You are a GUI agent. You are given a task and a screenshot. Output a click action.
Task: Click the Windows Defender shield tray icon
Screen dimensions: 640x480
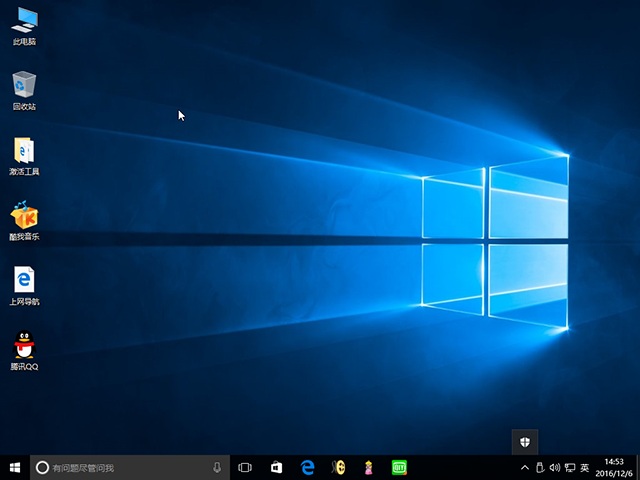[524, 442]
